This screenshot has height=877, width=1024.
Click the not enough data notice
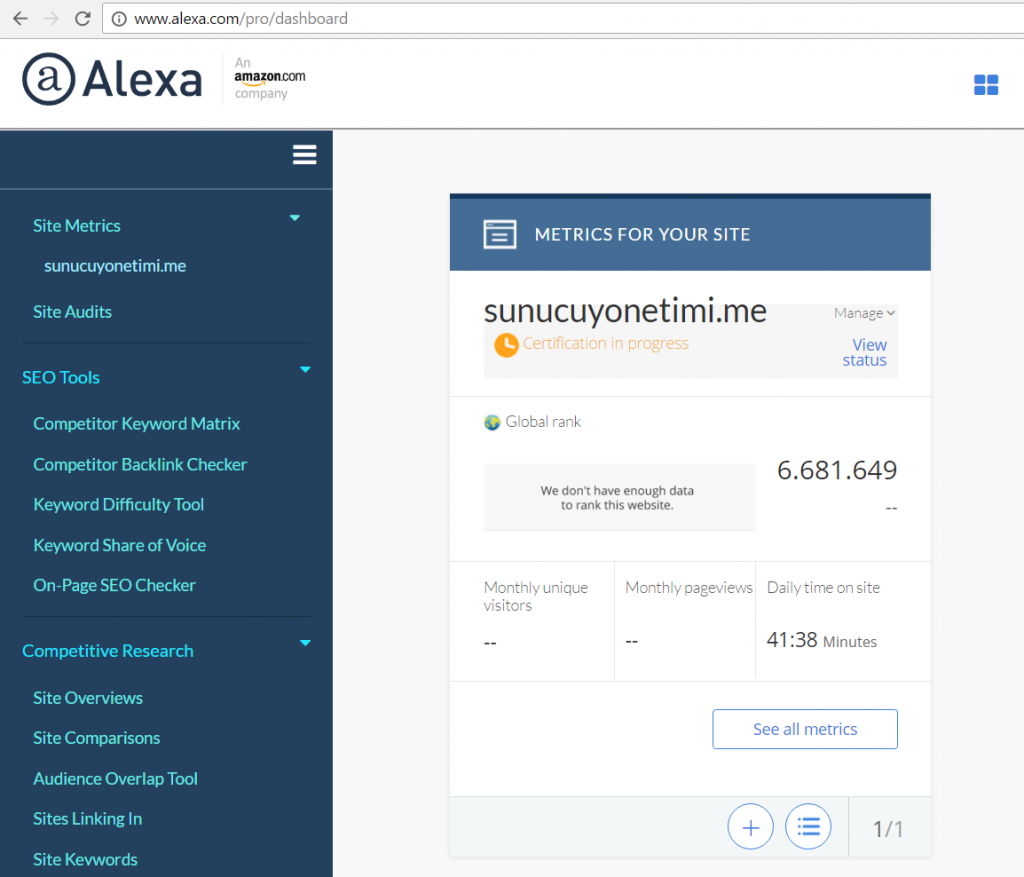(x=619, y=498)
